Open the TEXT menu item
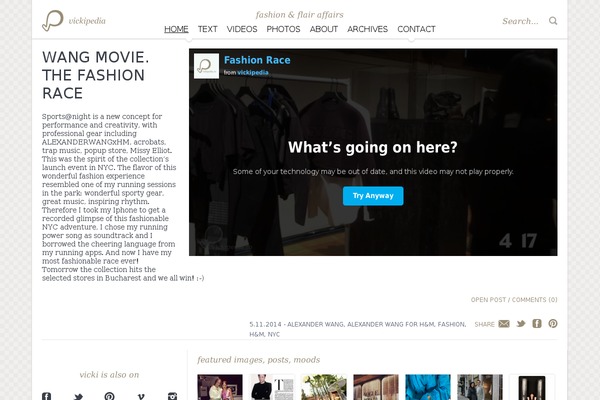Image resolution: width=600 pixels, height=400 pixels. (207, 29)
